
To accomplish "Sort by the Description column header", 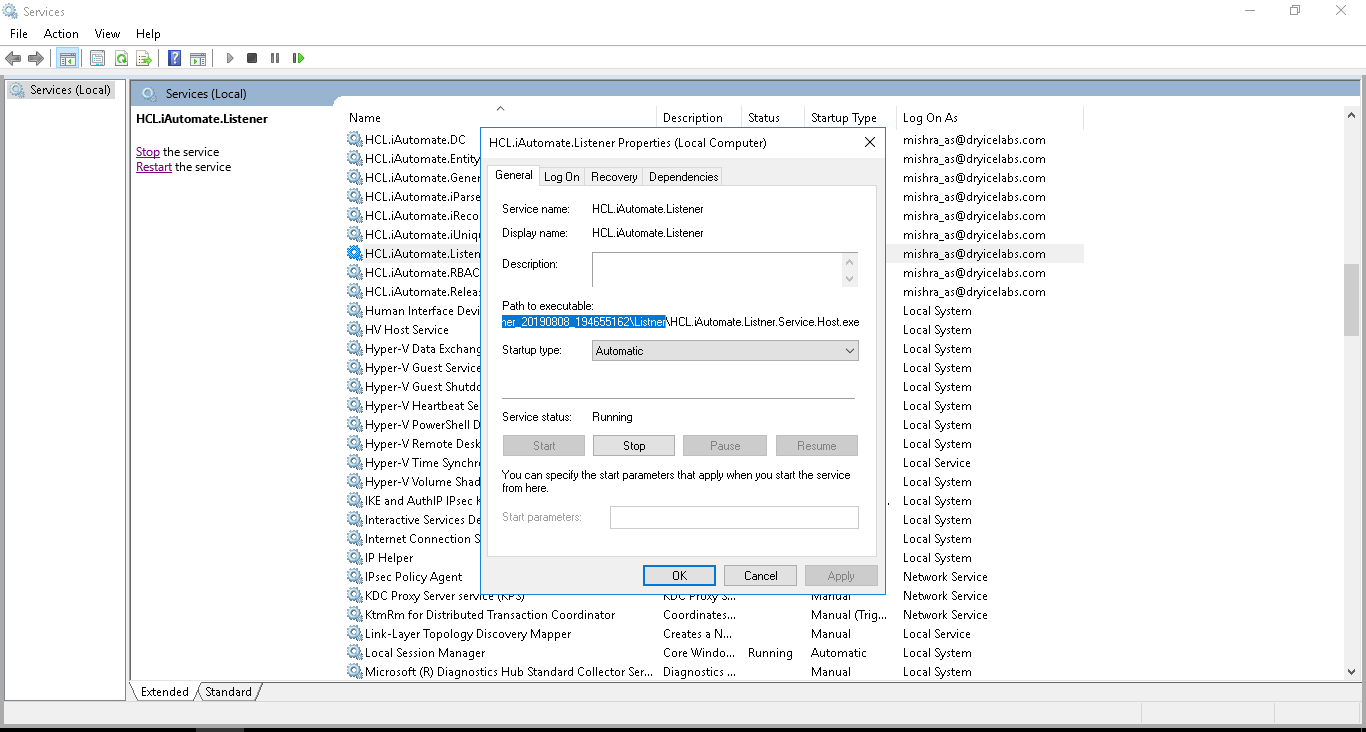I will [x=700, y=118].
